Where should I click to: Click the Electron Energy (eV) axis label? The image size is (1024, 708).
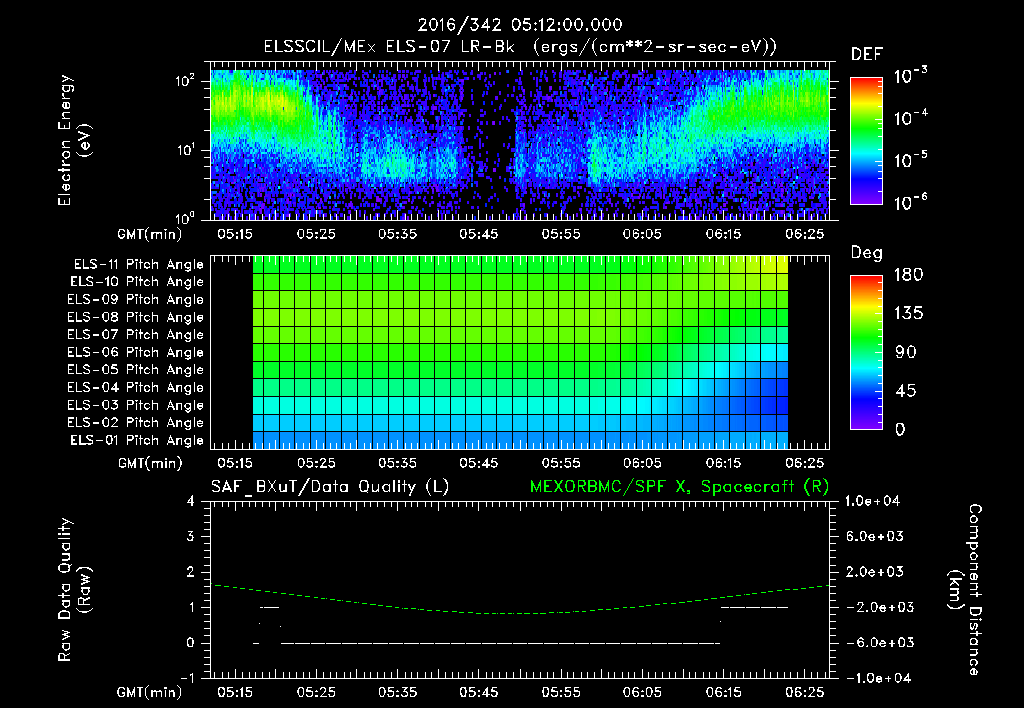74,140
